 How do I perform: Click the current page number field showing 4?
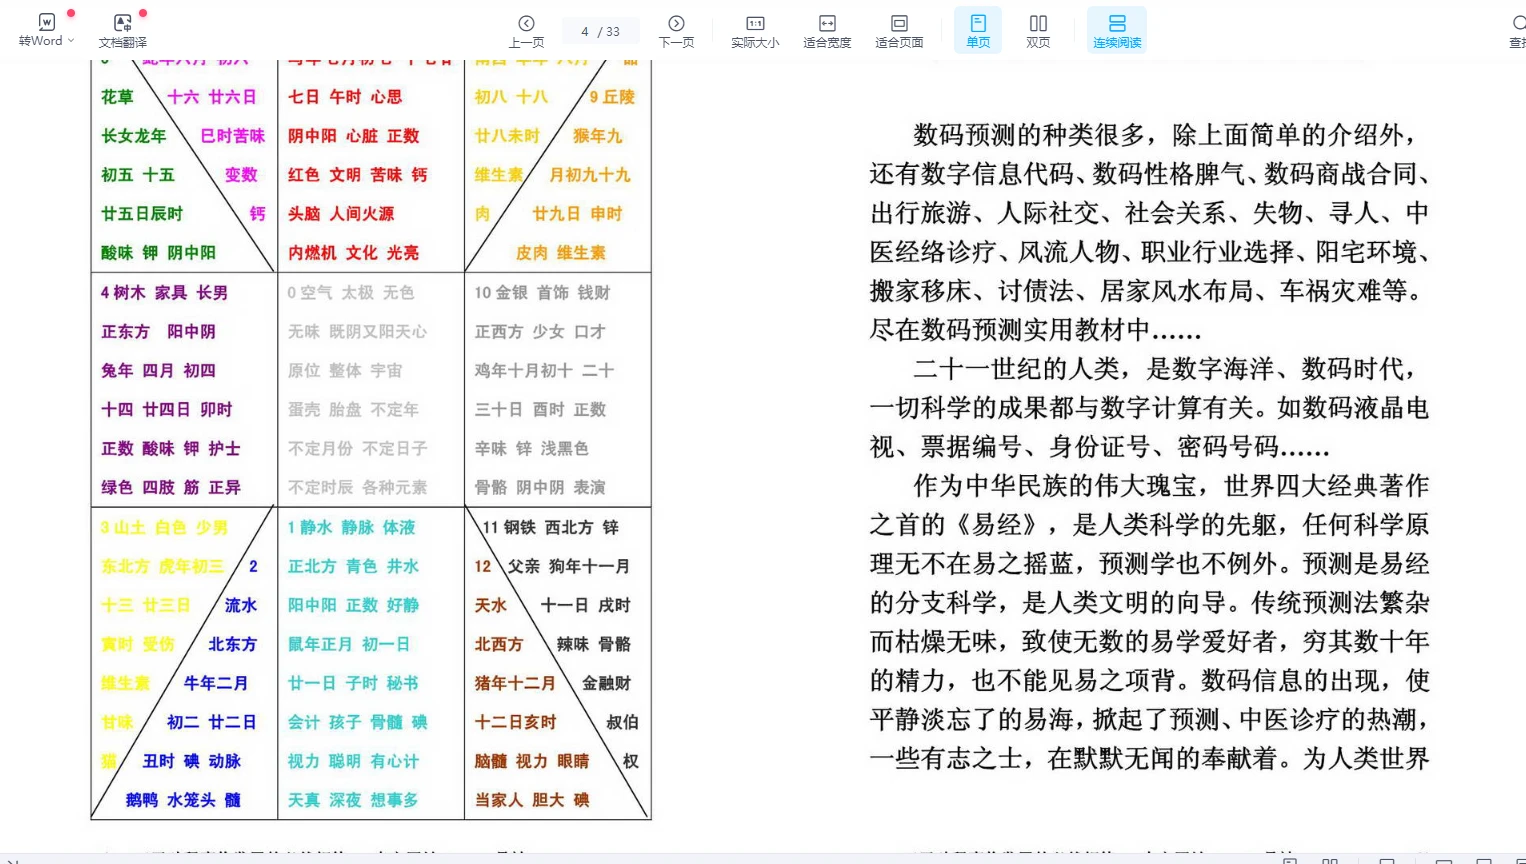point(585,32)
